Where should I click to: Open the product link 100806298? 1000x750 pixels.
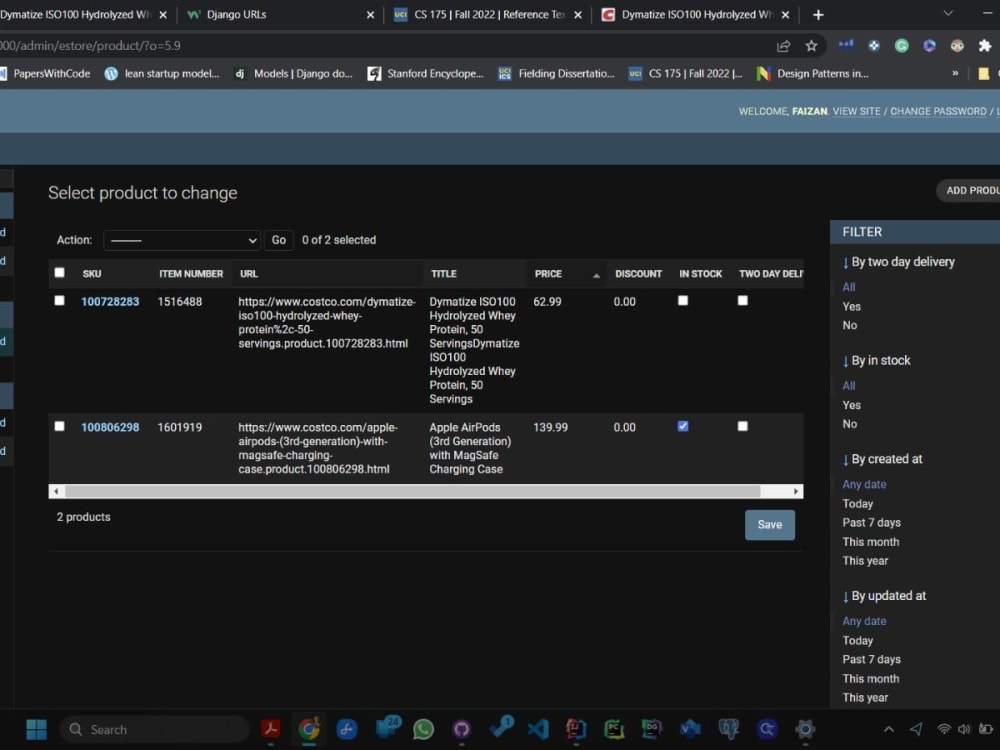pyautogui.click(x=110, y=426)
